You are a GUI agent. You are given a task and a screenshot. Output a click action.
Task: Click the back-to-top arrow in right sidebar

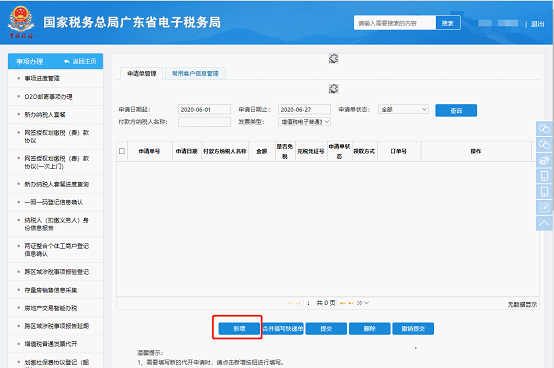(x=544, y=223)
